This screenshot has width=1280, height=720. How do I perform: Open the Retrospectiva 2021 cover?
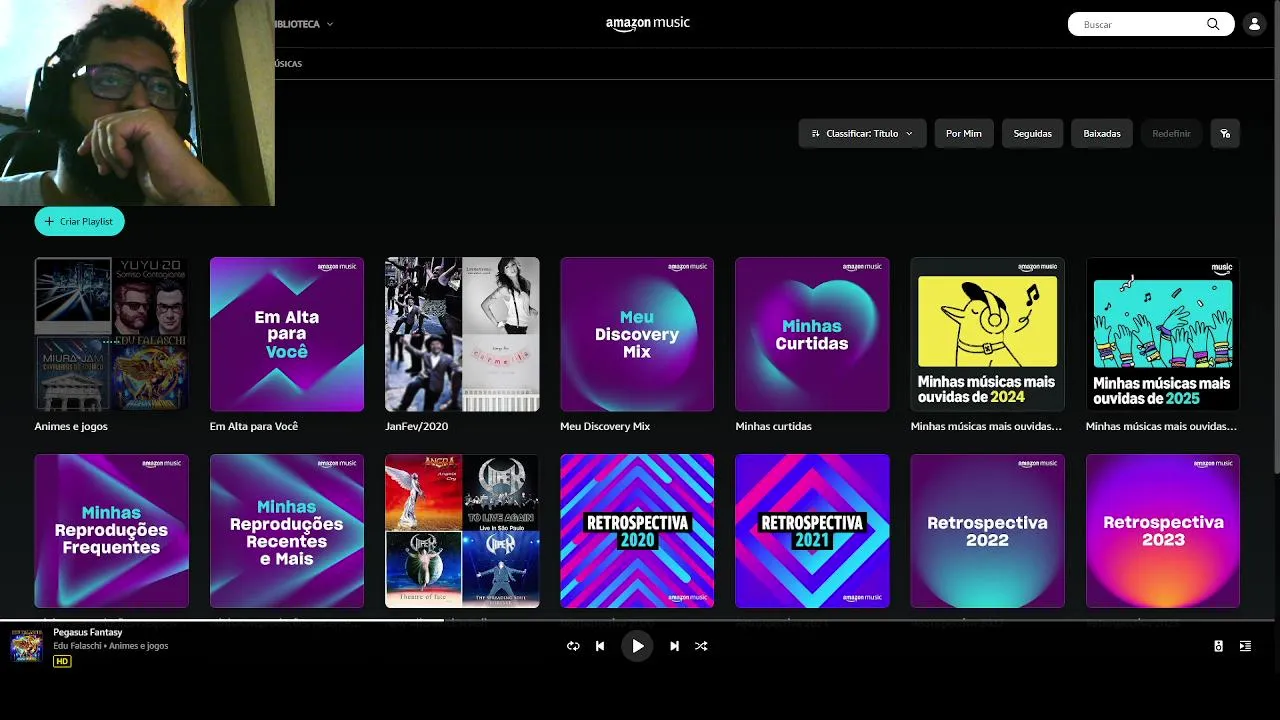click(x=812, y=531)
